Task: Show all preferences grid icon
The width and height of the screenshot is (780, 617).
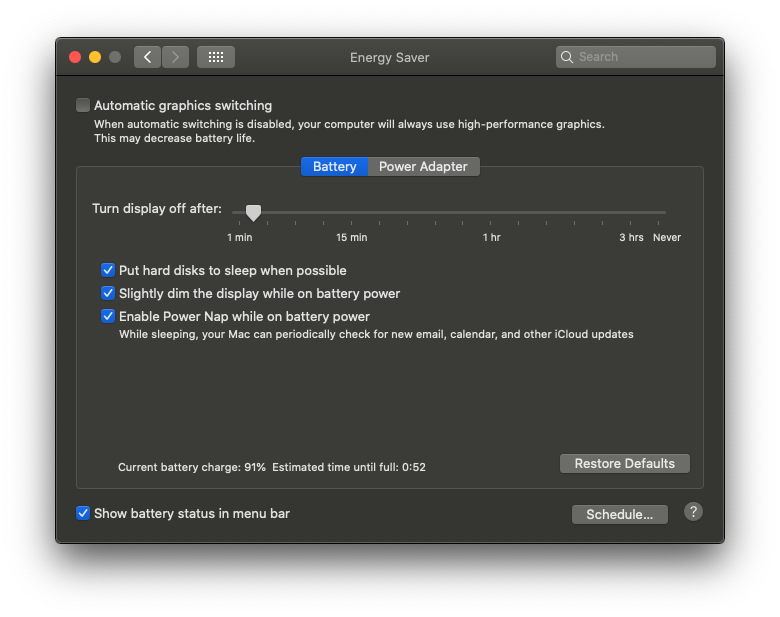Action: pos(216,57)
